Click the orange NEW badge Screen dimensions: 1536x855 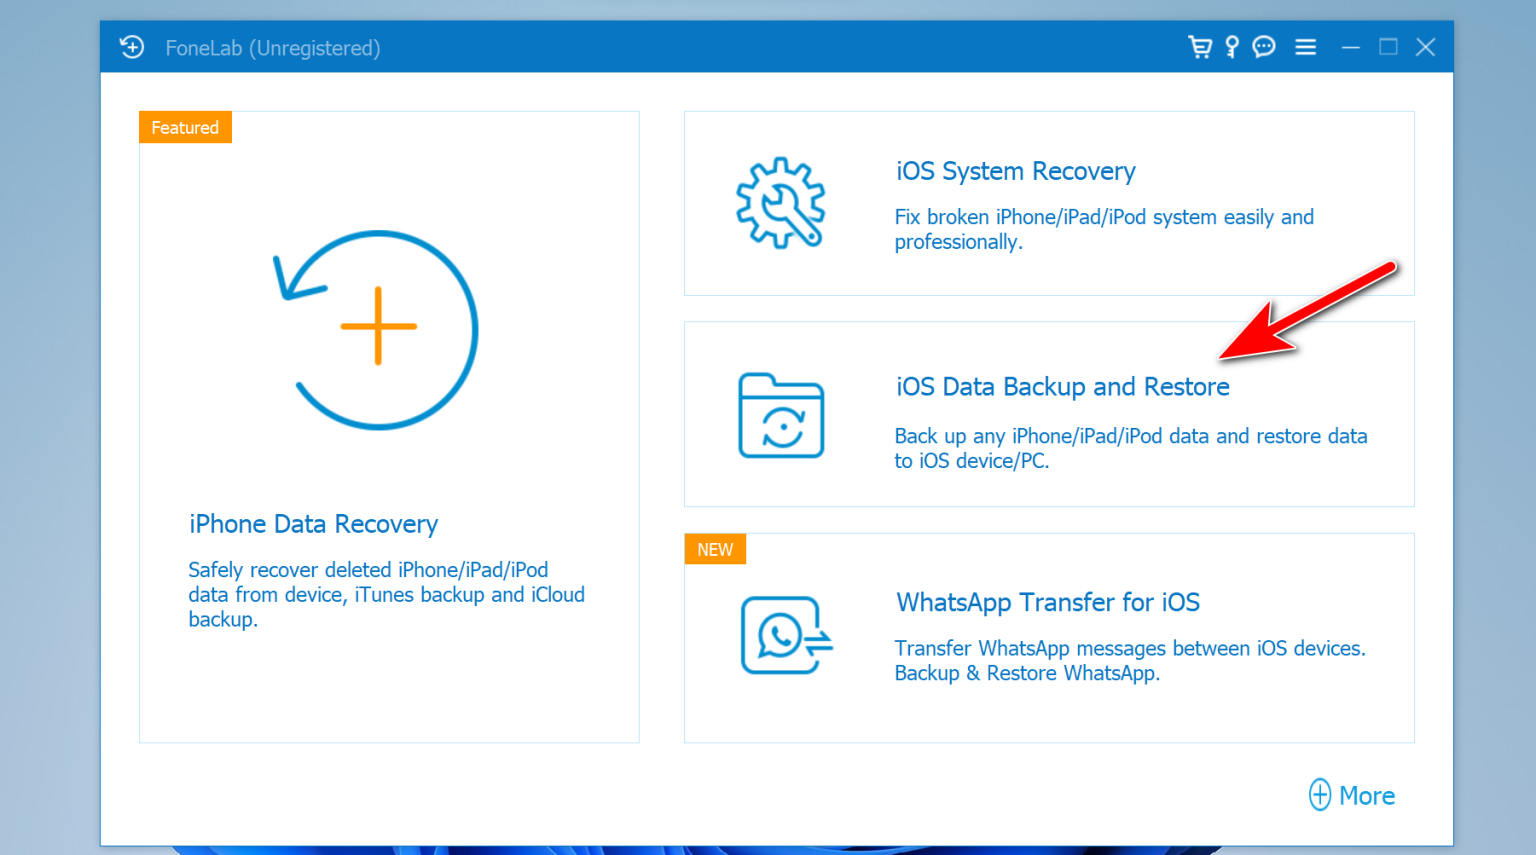point(715,548)
